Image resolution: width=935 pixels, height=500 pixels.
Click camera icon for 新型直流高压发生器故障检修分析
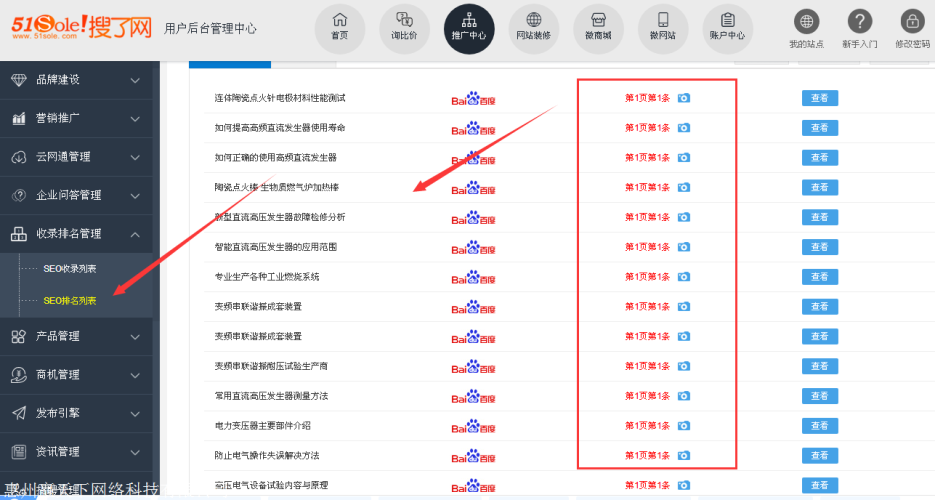684,217
